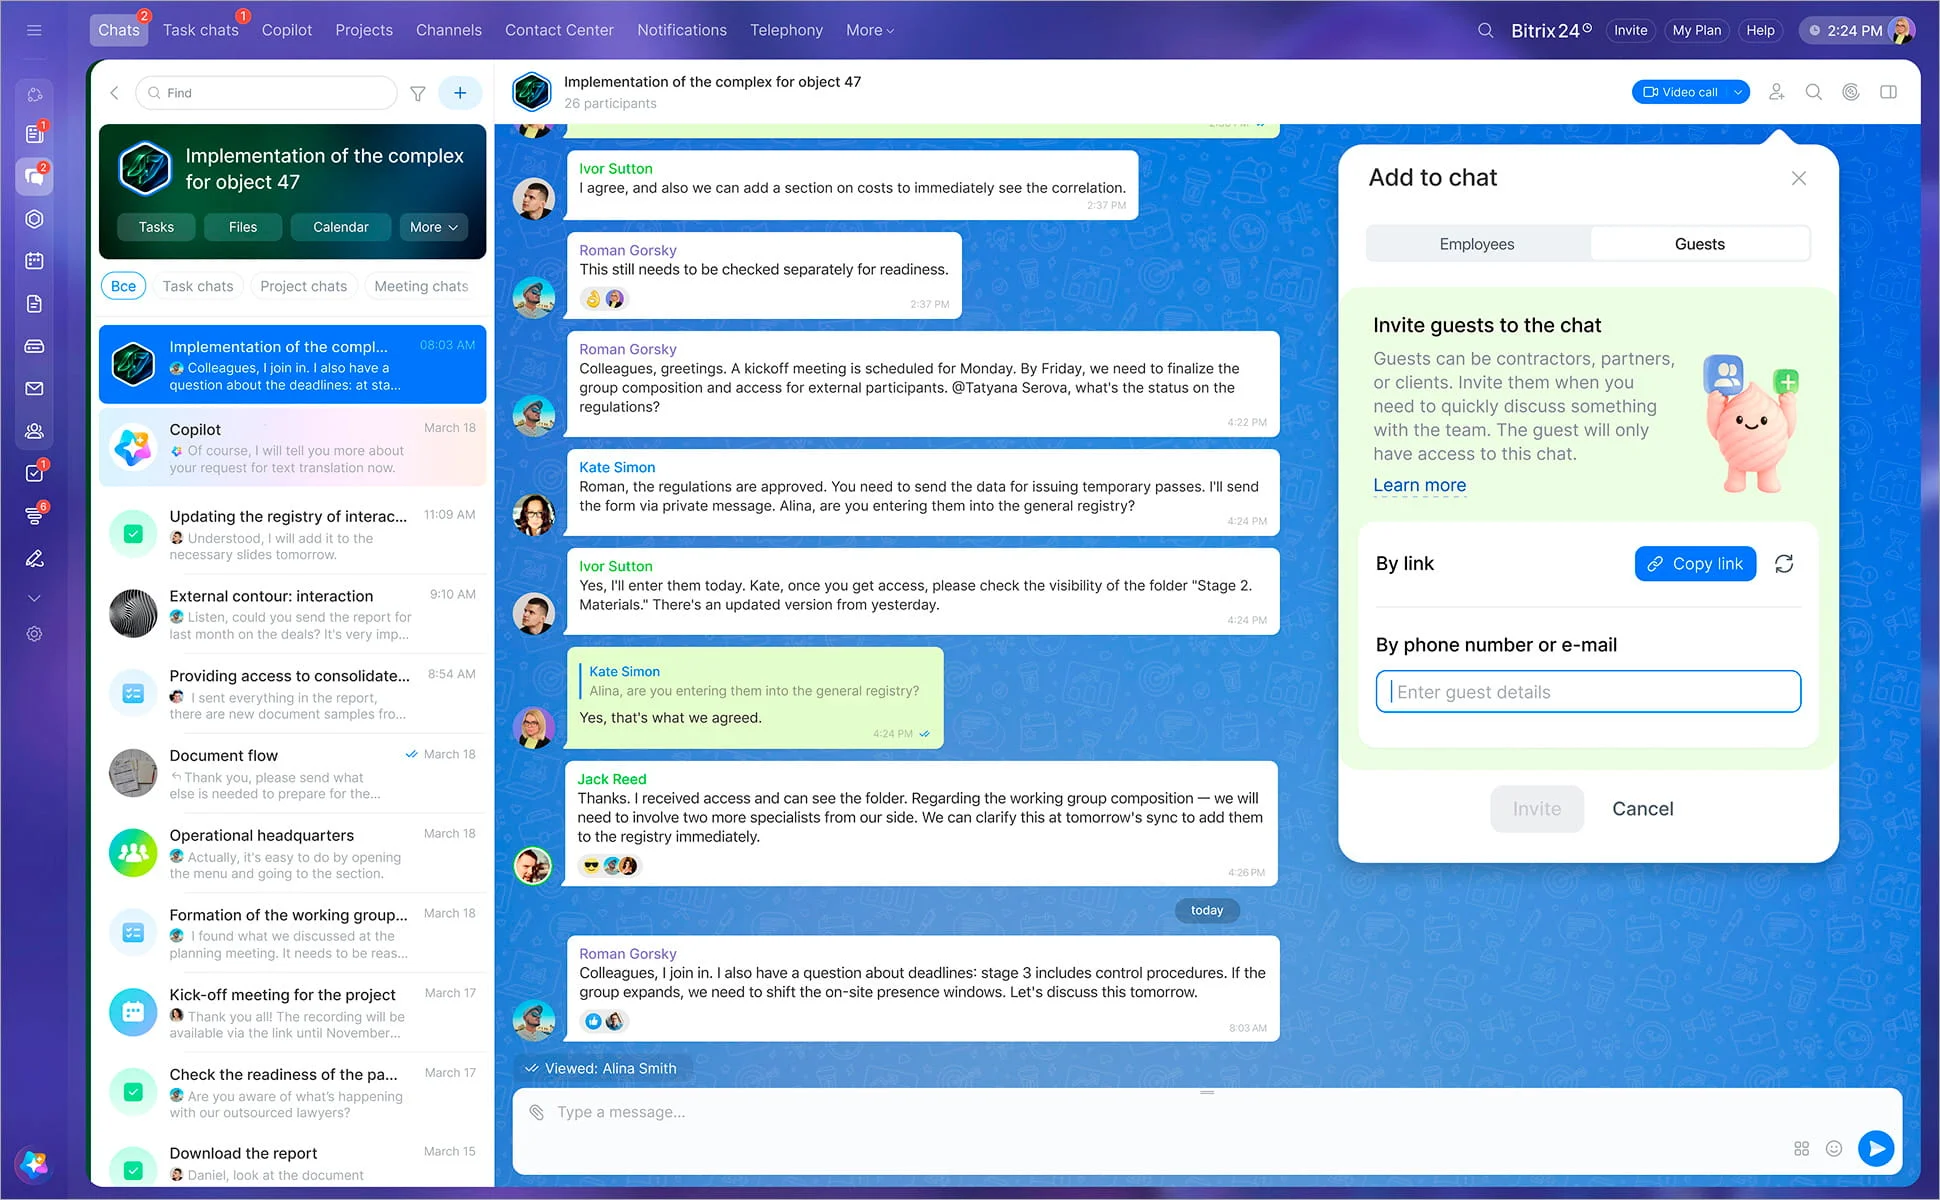This screenshot has width=1940, height=1200.
Task: Click the Learn more link
Action: pos(1419,485)
